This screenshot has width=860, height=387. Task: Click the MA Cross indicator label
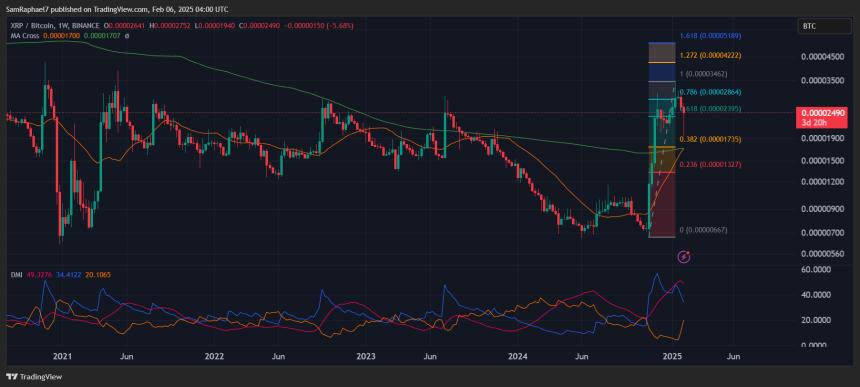[x=25, y=36]
